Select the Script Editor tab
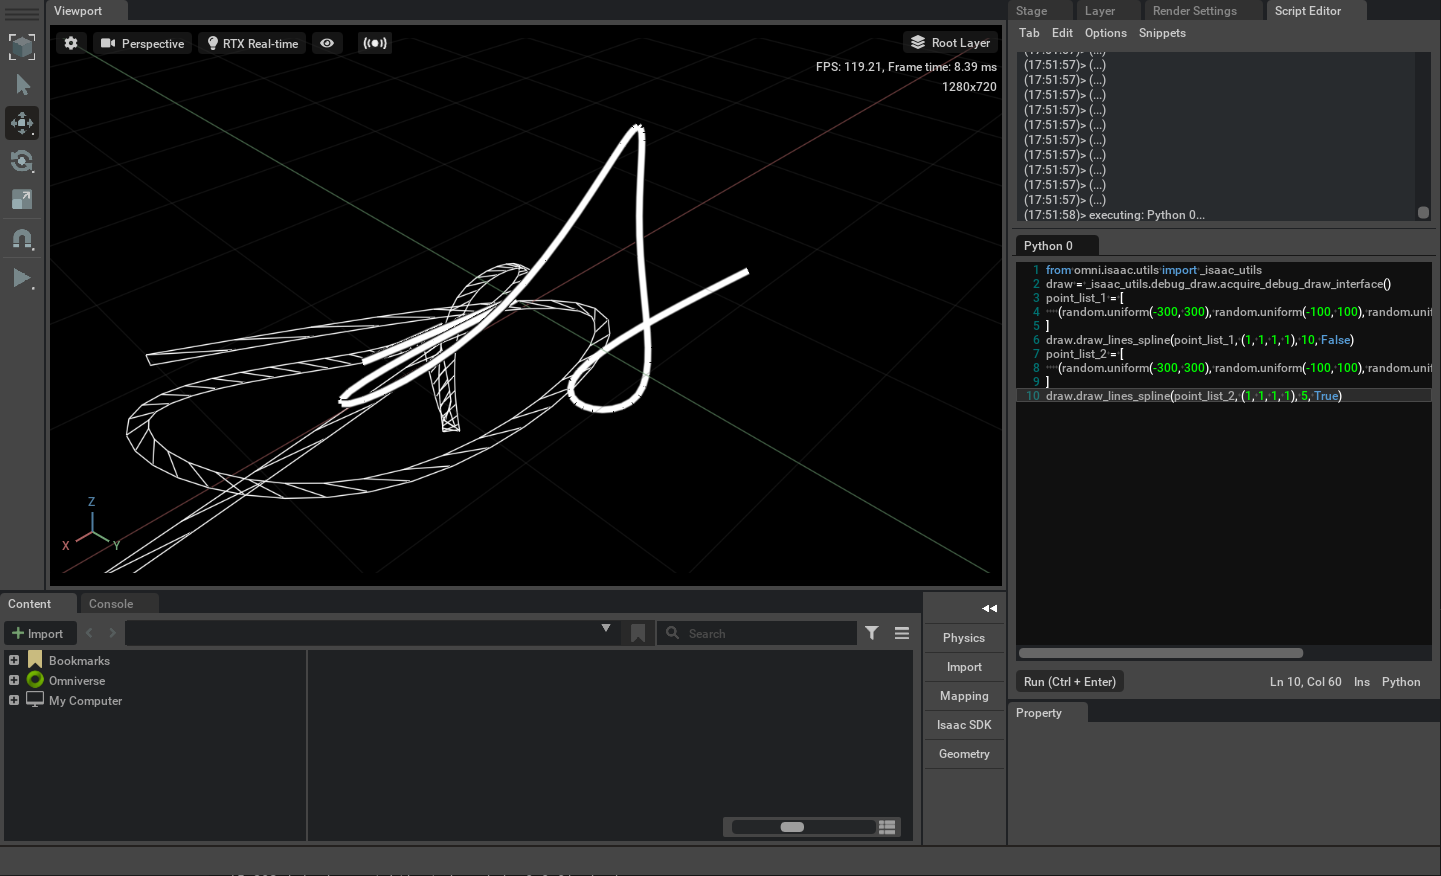 1308,11
